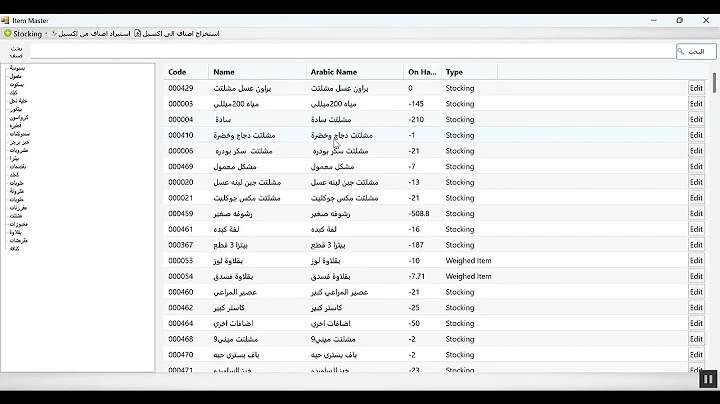This screenshot has width=720, height=404.
Task: Click On Hand value -187
Action: (416, 245)
